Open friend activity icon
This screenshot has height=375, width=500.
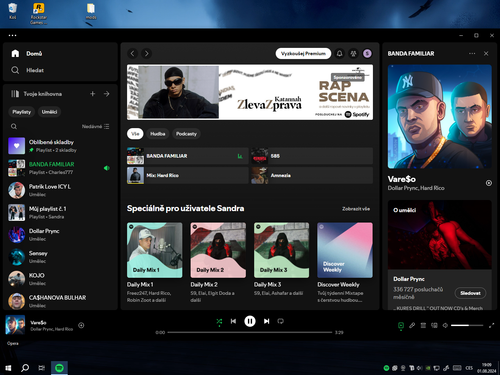point(353,54)
